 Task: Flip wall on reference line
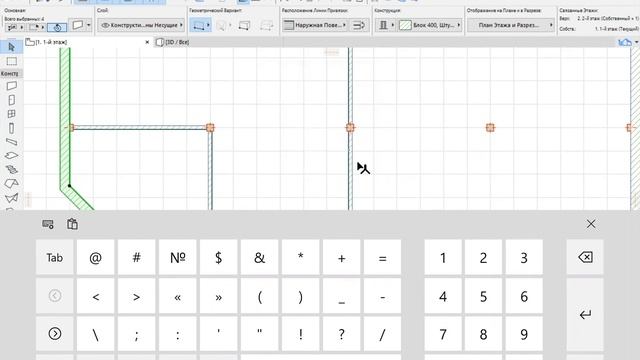(358, 25)
